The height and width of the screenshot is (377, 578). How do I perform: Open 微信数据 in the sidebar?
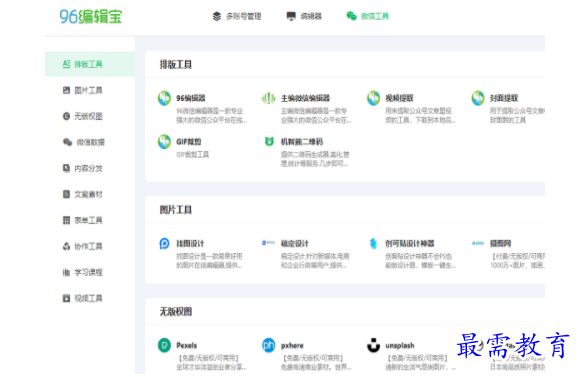[x=90, y=142]
